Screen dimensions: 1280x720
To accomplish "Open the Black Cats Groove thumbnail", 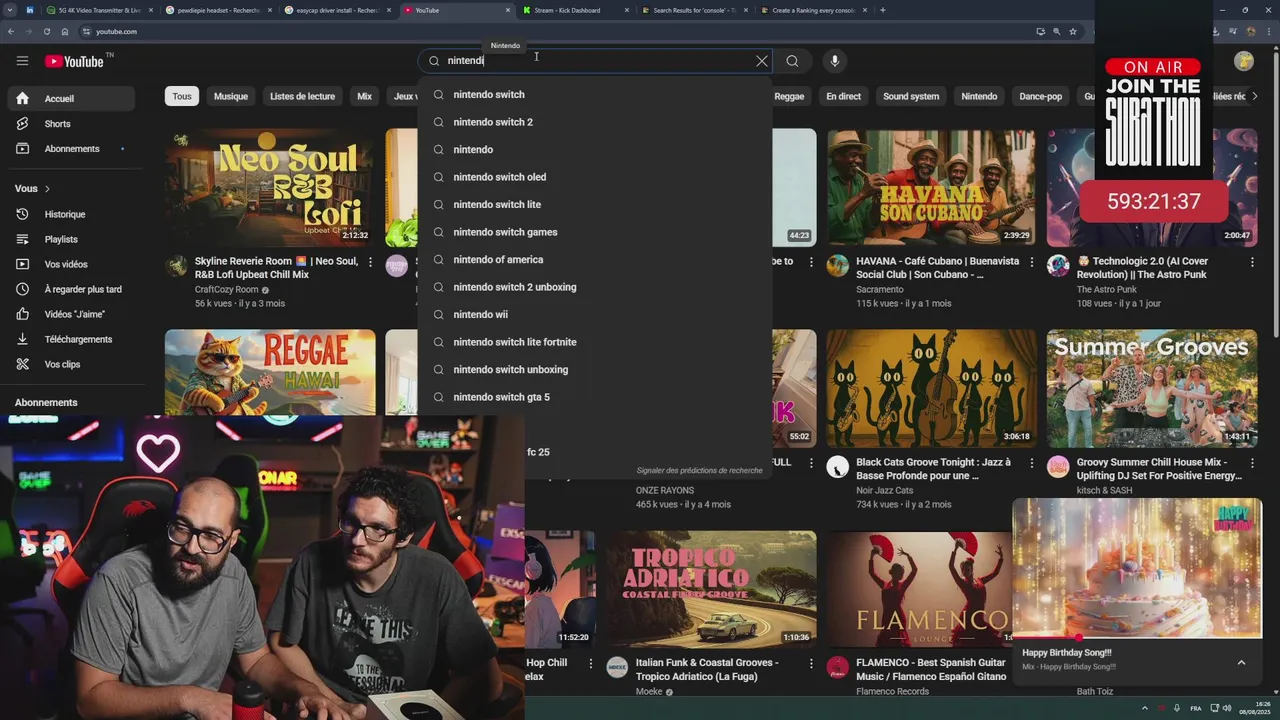I will (x=931, y=388).
